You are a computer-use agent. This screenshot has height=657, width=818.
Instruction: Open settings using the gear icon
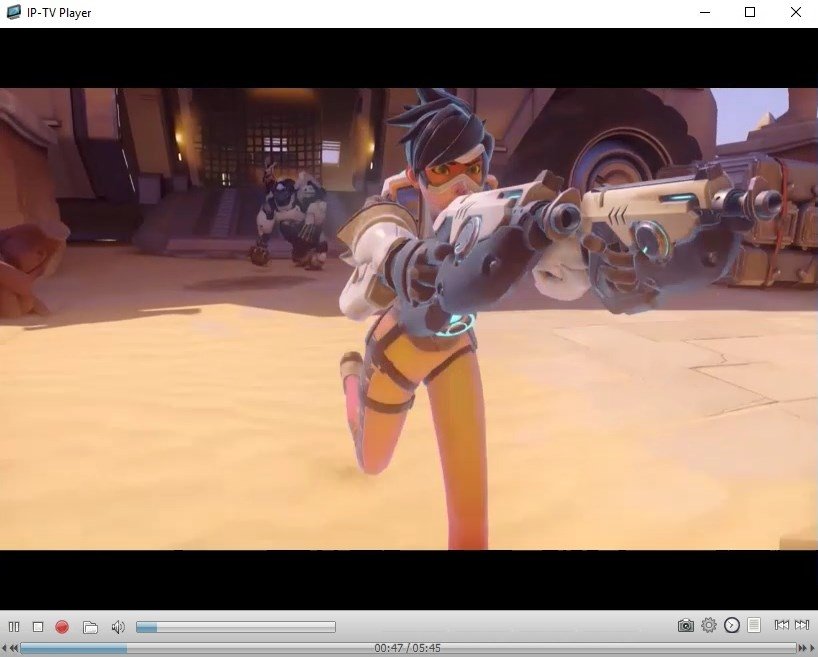pos(708,625)
